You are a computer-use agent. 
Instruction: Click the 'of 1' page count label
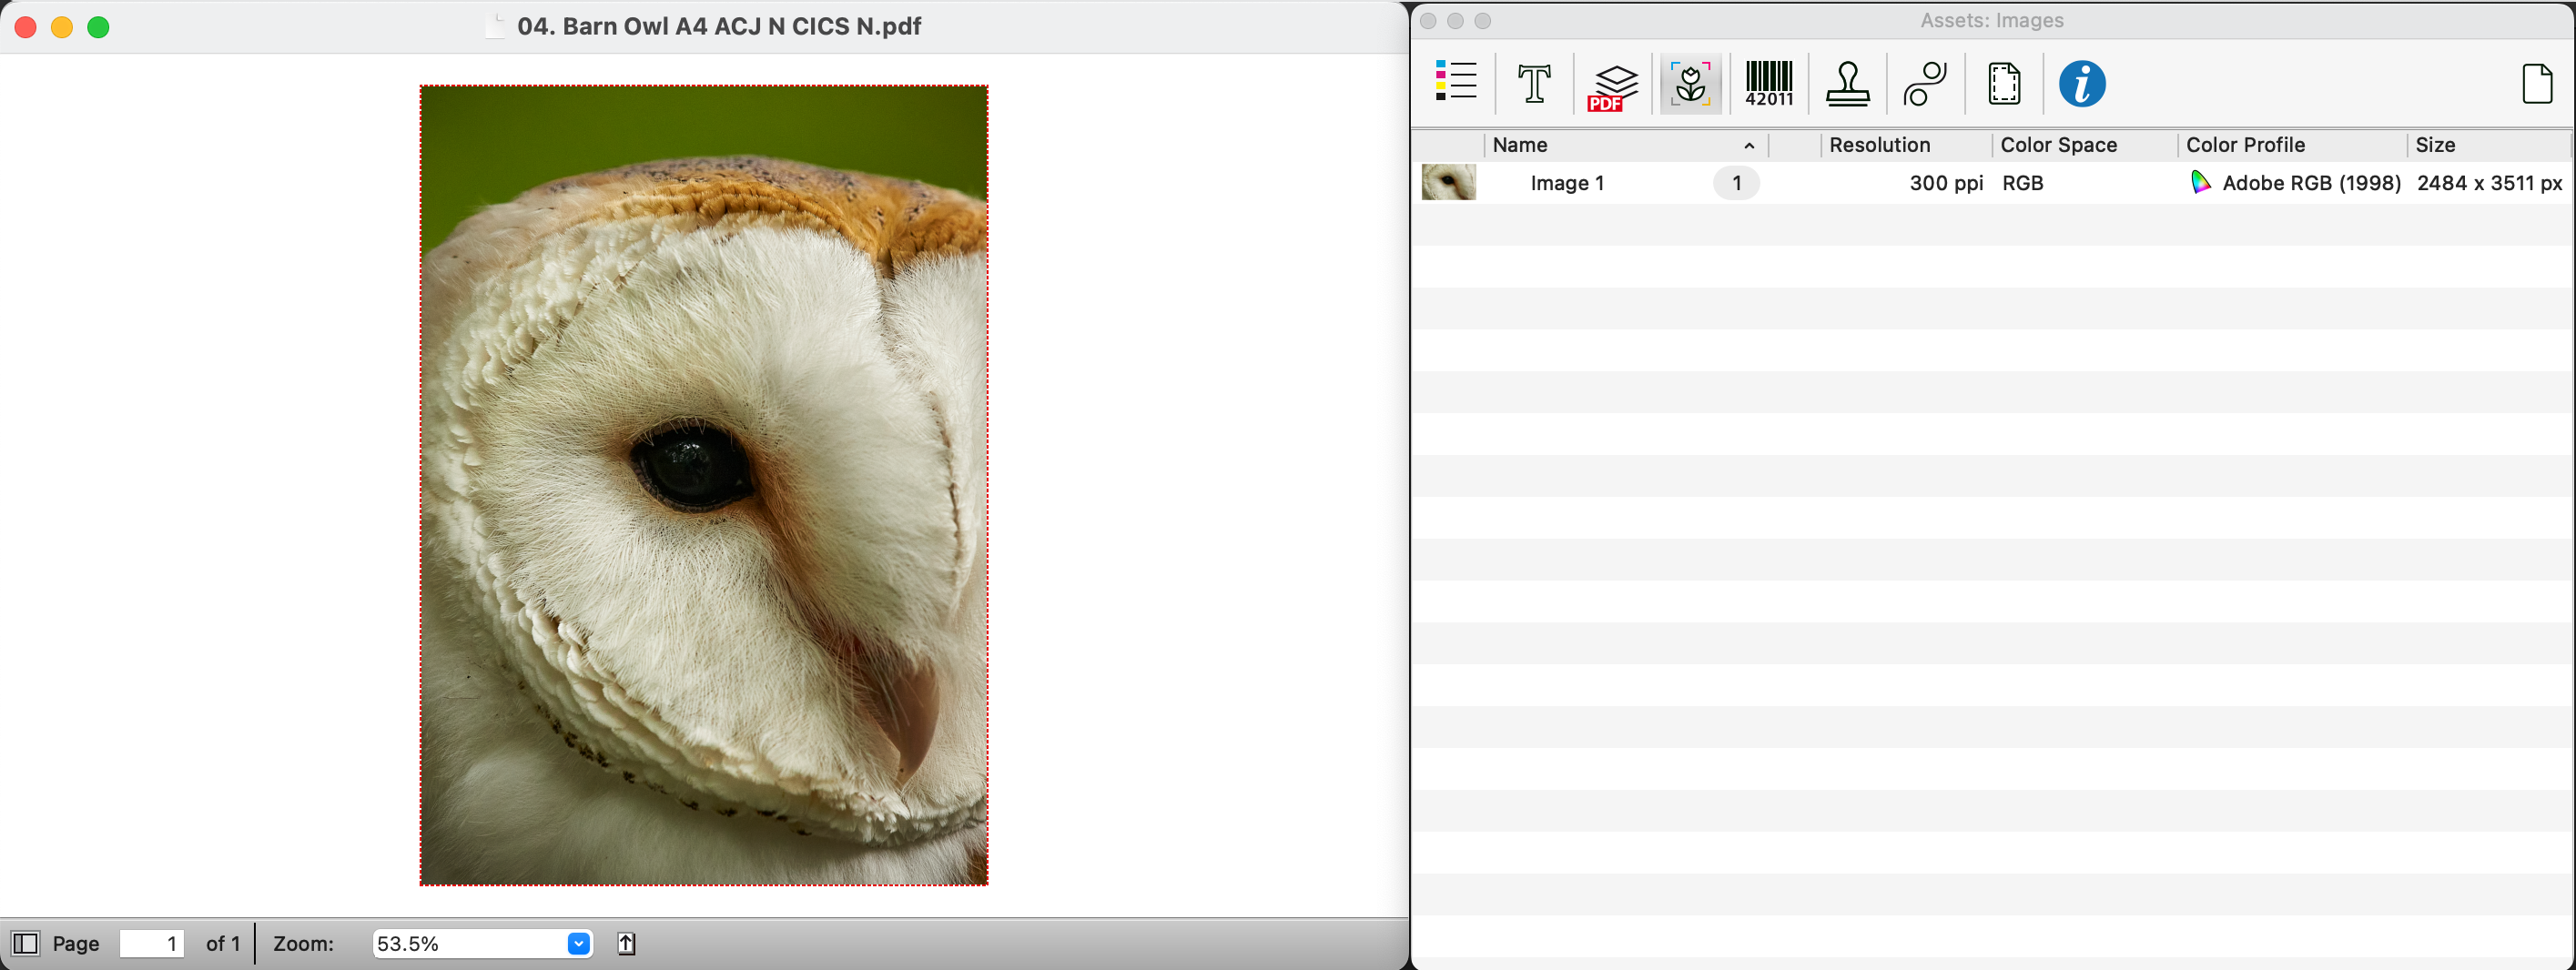[x=223, y=943]
